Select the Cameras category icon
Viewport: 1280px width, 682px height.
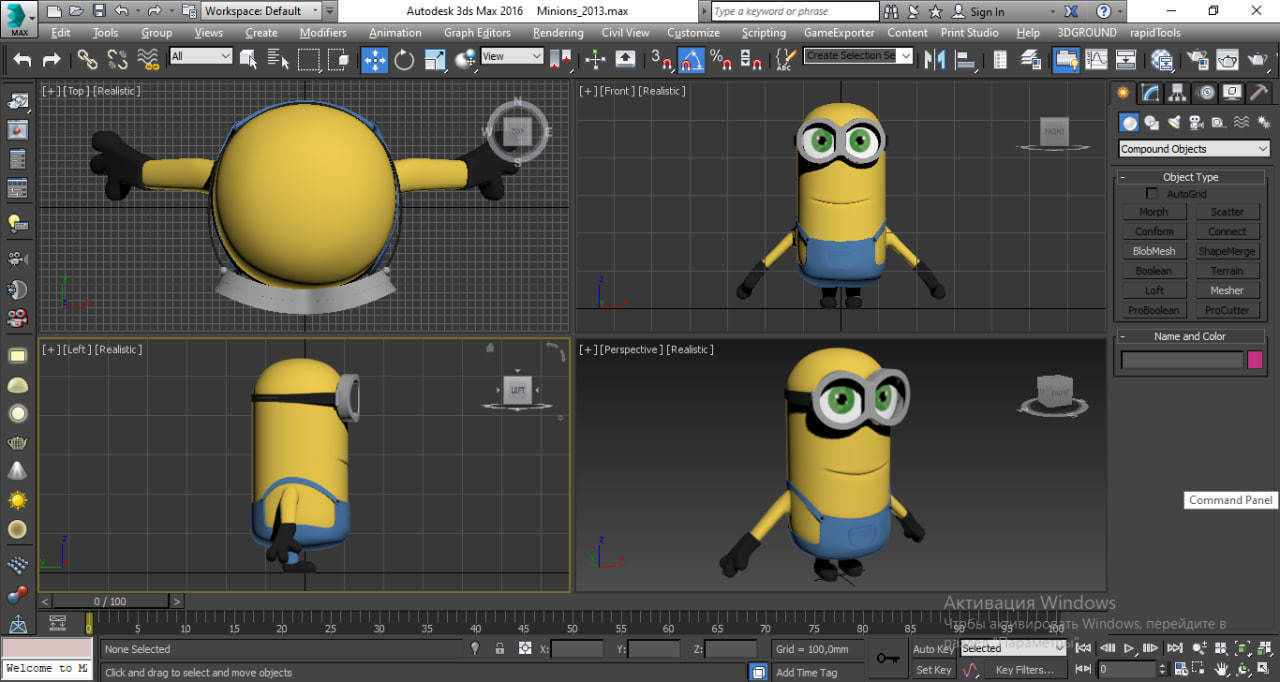point(1196,122)
